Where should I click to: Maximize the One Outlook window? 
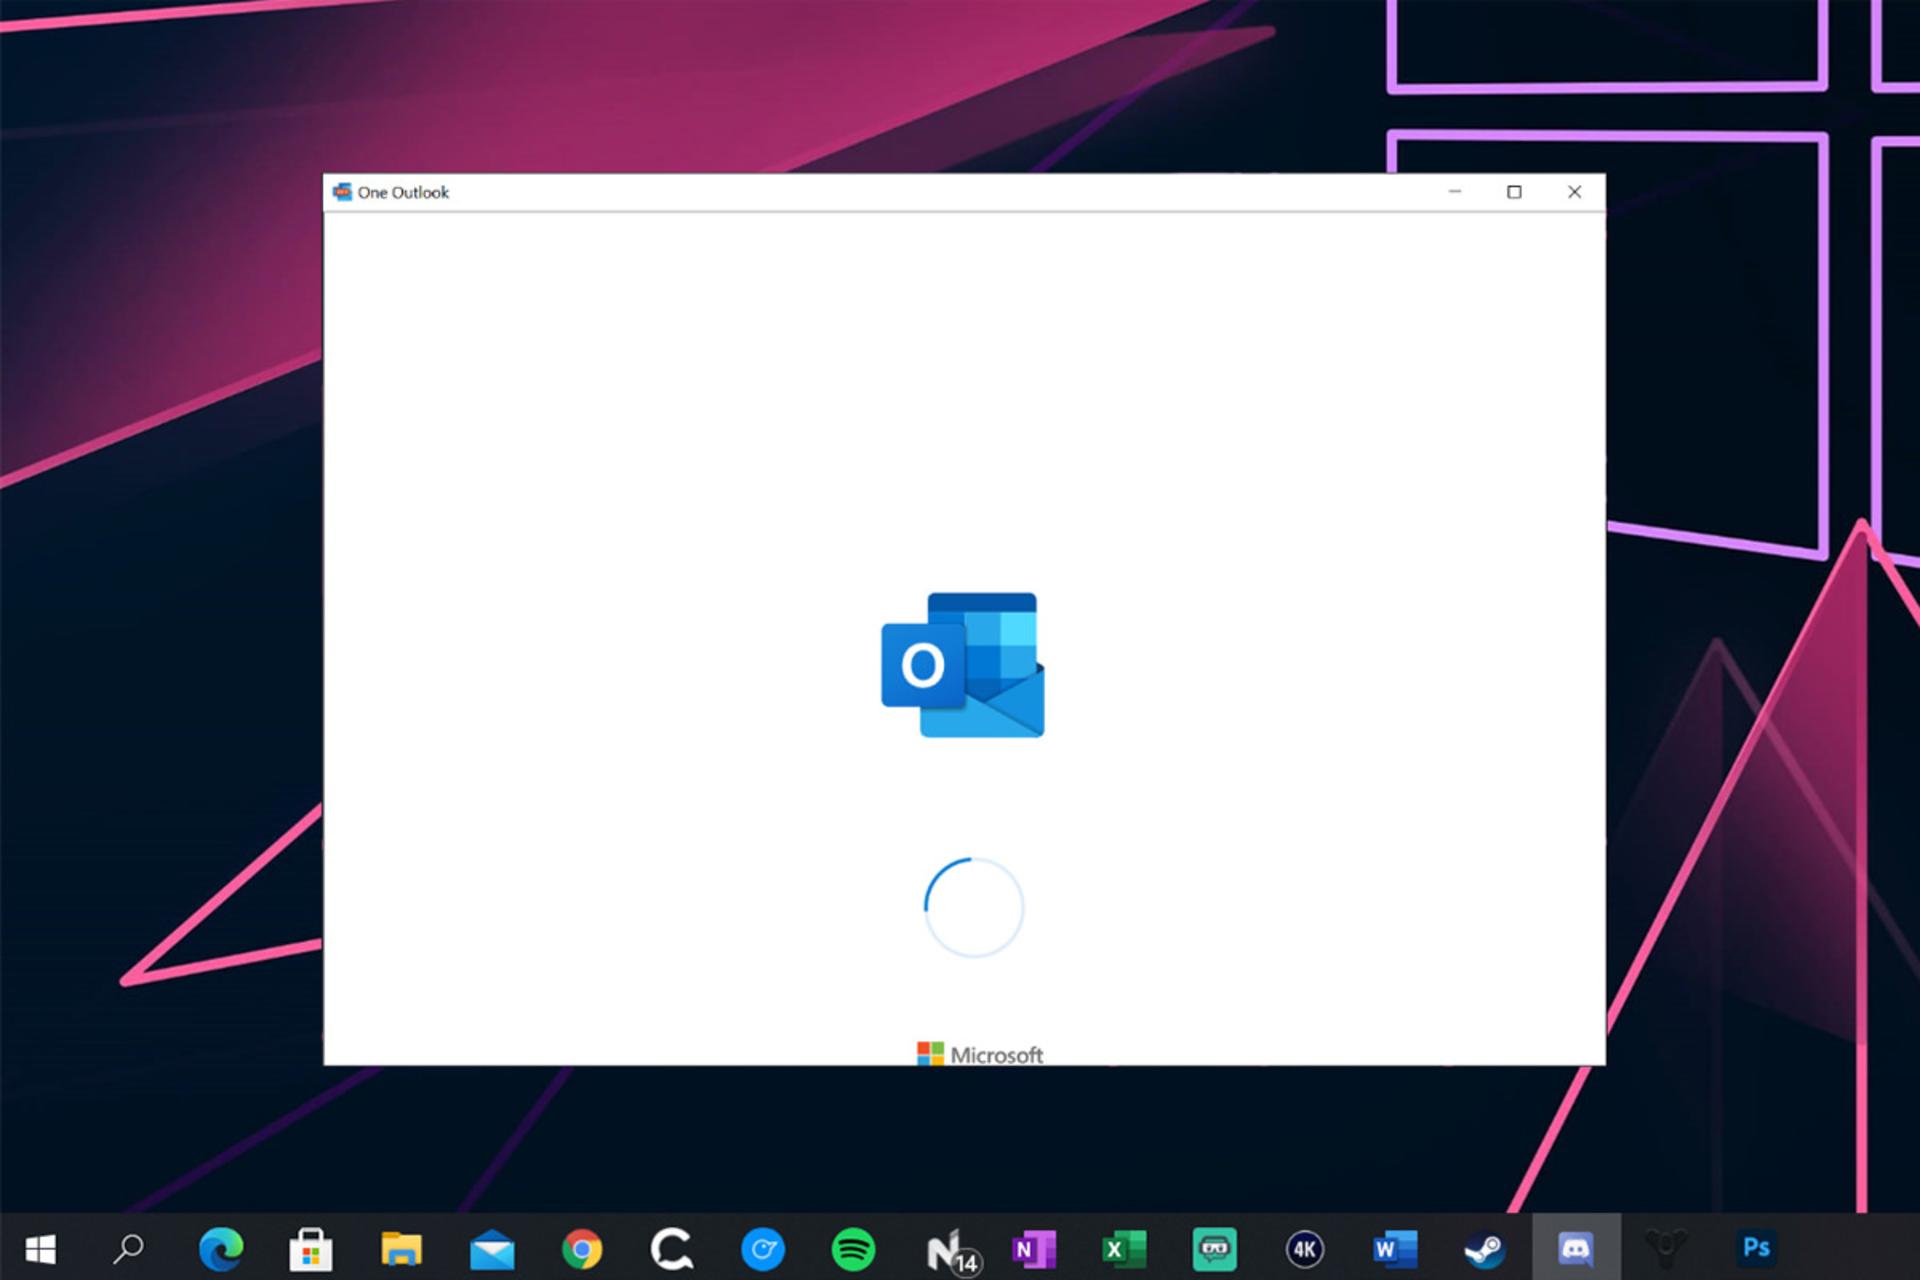coord(1514,192)
